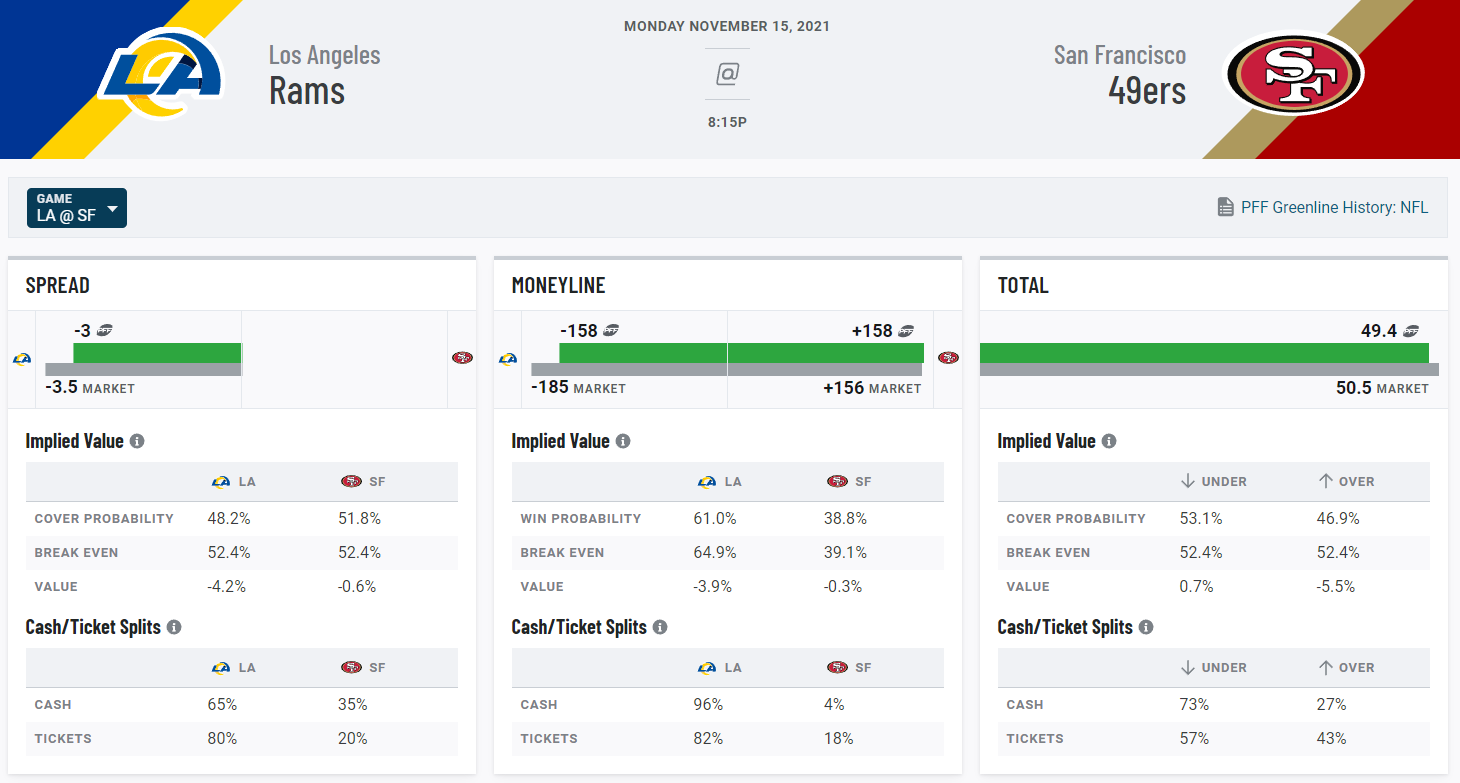Click info icon next to Spread Cash/Ticket Splits
Viewport: 1460px width, 783px height.
point(174,627)
